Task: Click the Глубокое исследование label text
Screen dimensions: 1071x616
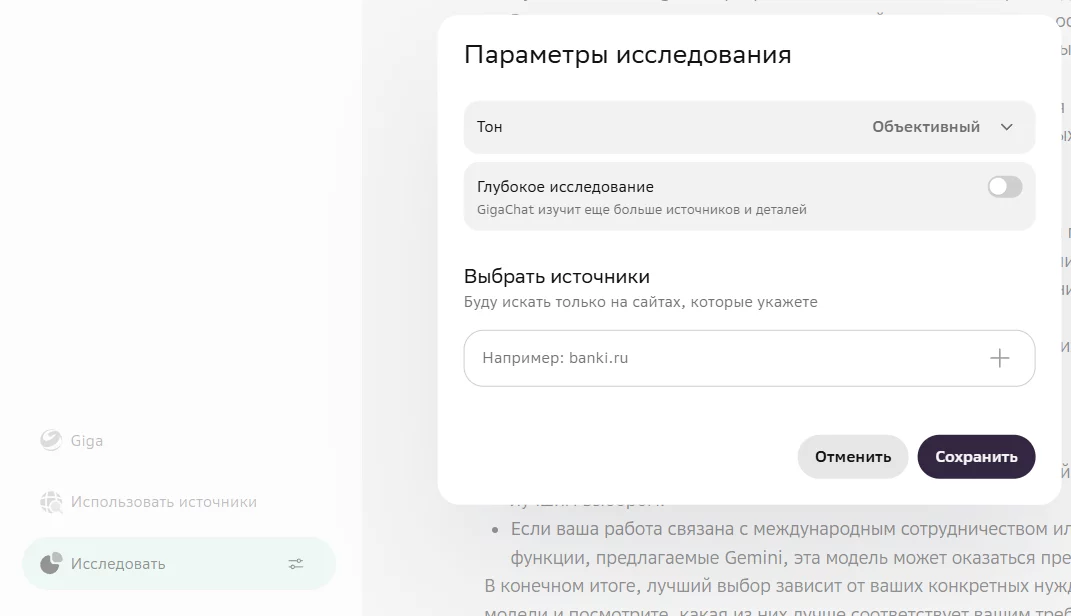Action: tap(565, 187)
